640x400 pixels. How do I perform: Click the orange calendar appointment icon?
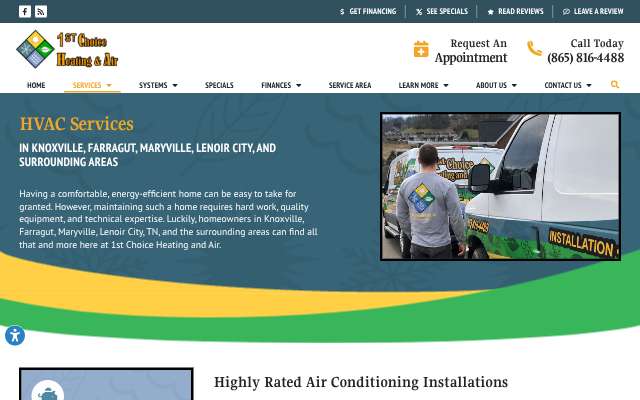tap(421, 49)
